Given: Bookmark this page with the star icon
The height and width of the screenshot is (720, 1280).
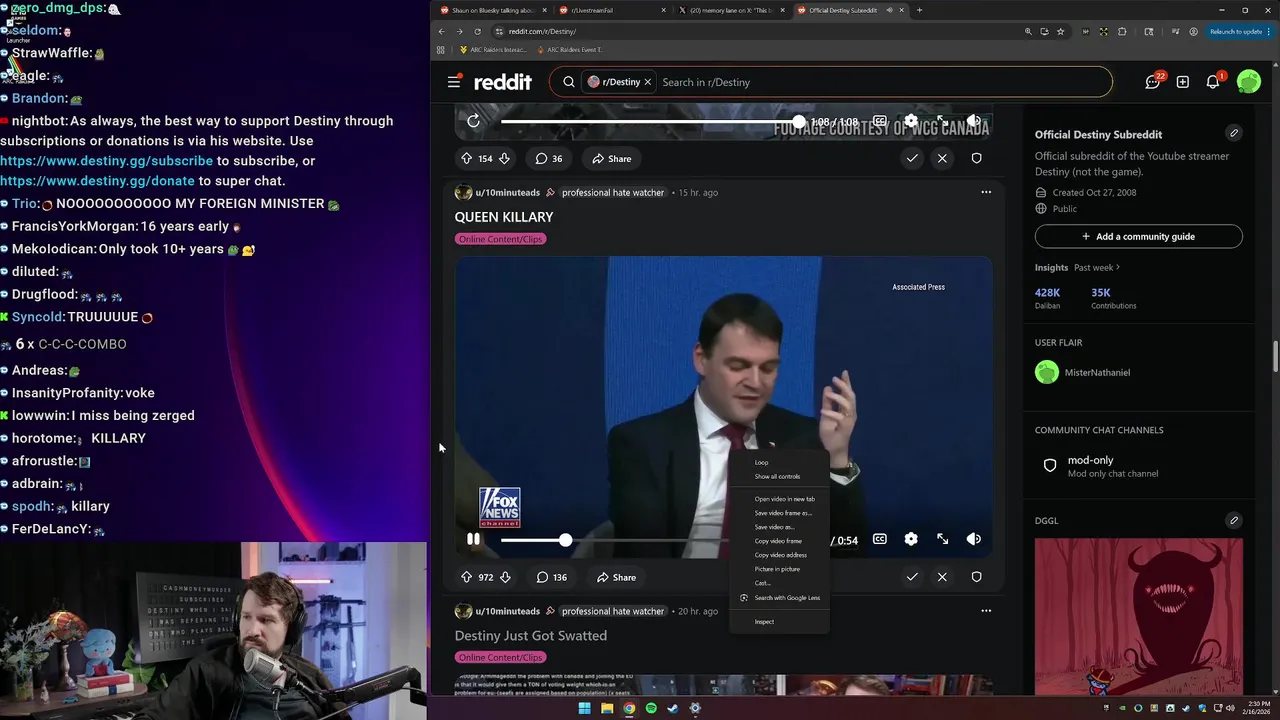Looking at the screenshot, I should [x=1061, y=32].
